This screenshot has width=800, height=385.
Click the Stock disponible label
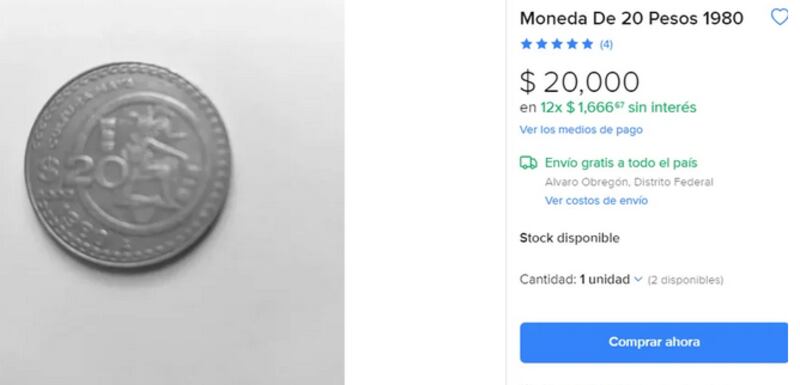(x=569, y=238)
